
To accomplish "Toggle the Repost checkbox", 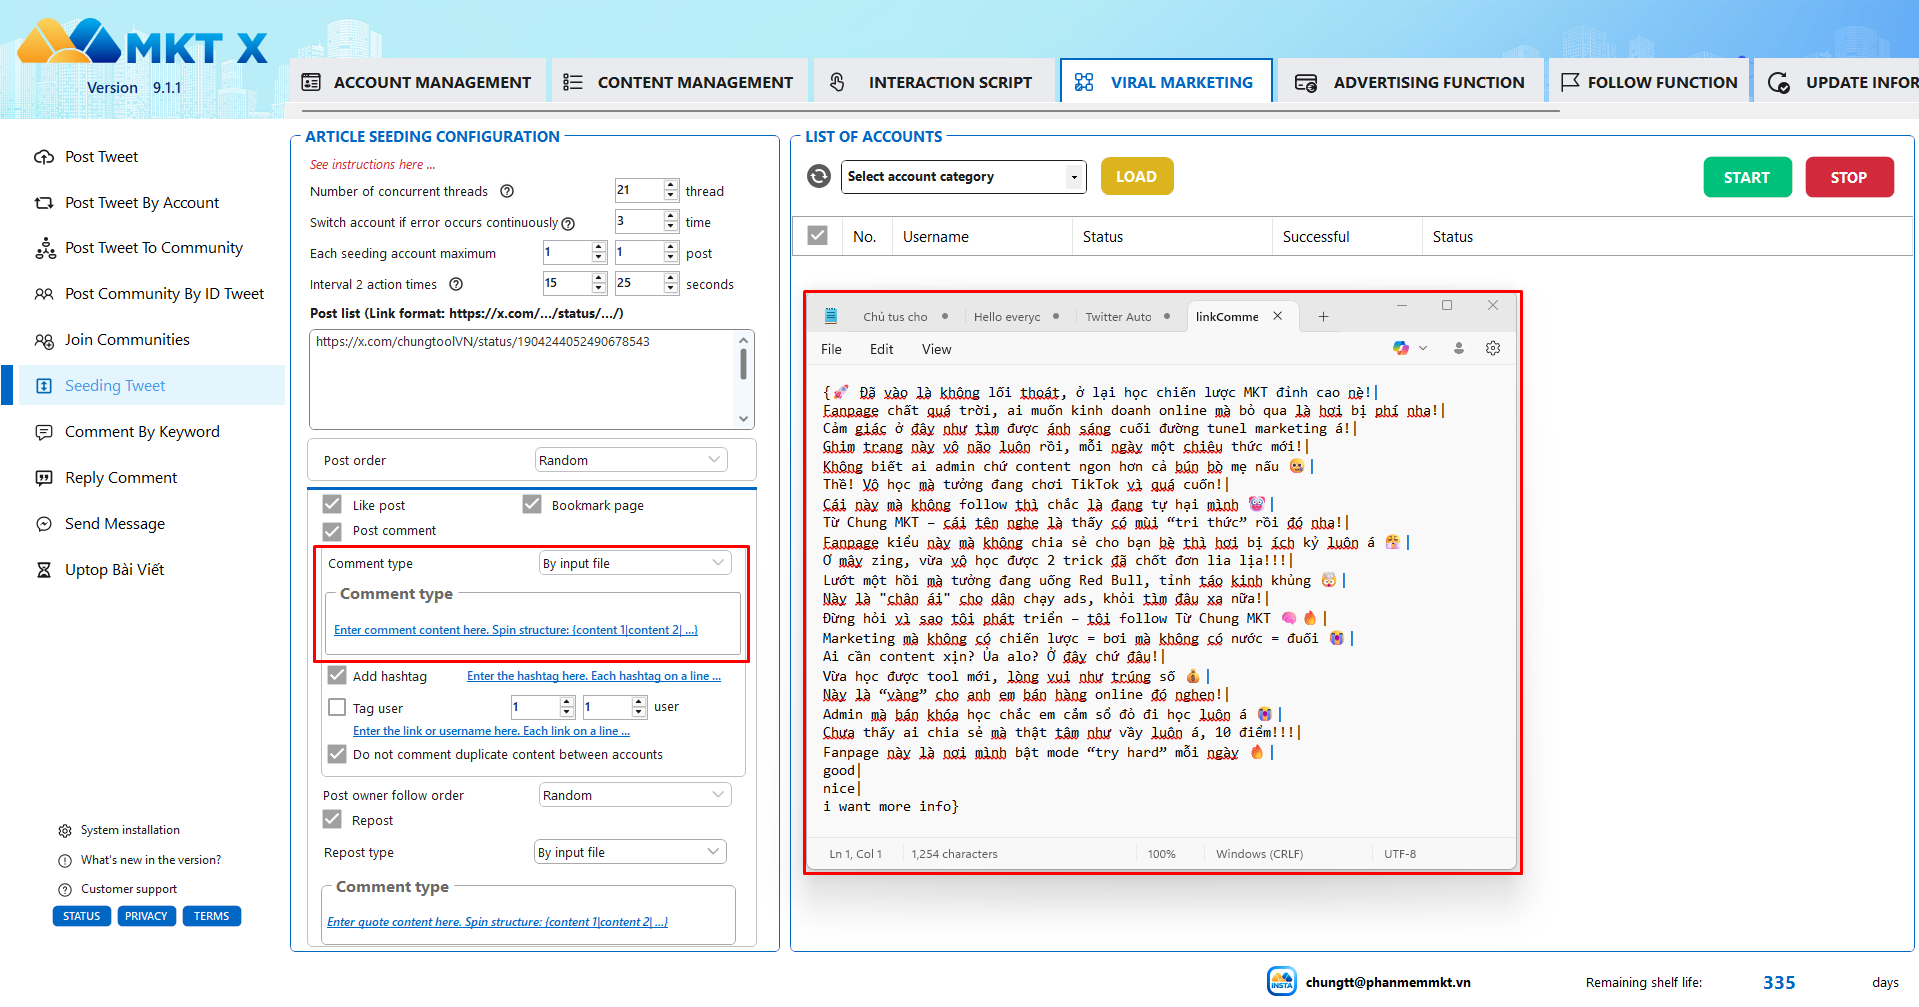I will pos(333,820).
